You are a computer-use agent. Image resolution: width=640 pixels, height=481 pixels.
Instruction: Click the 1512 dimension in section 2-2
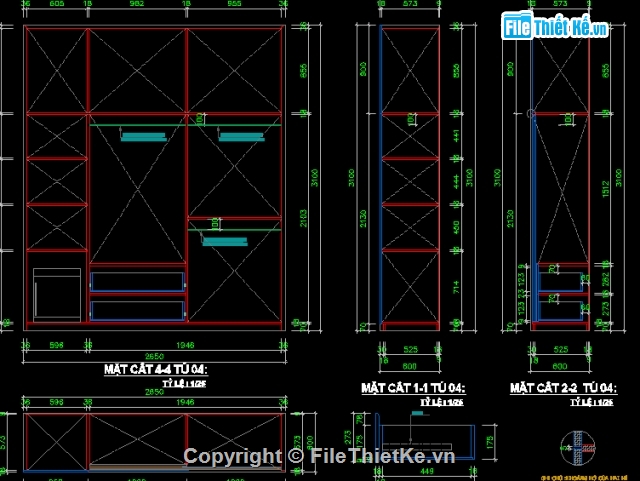click(606, 189)
